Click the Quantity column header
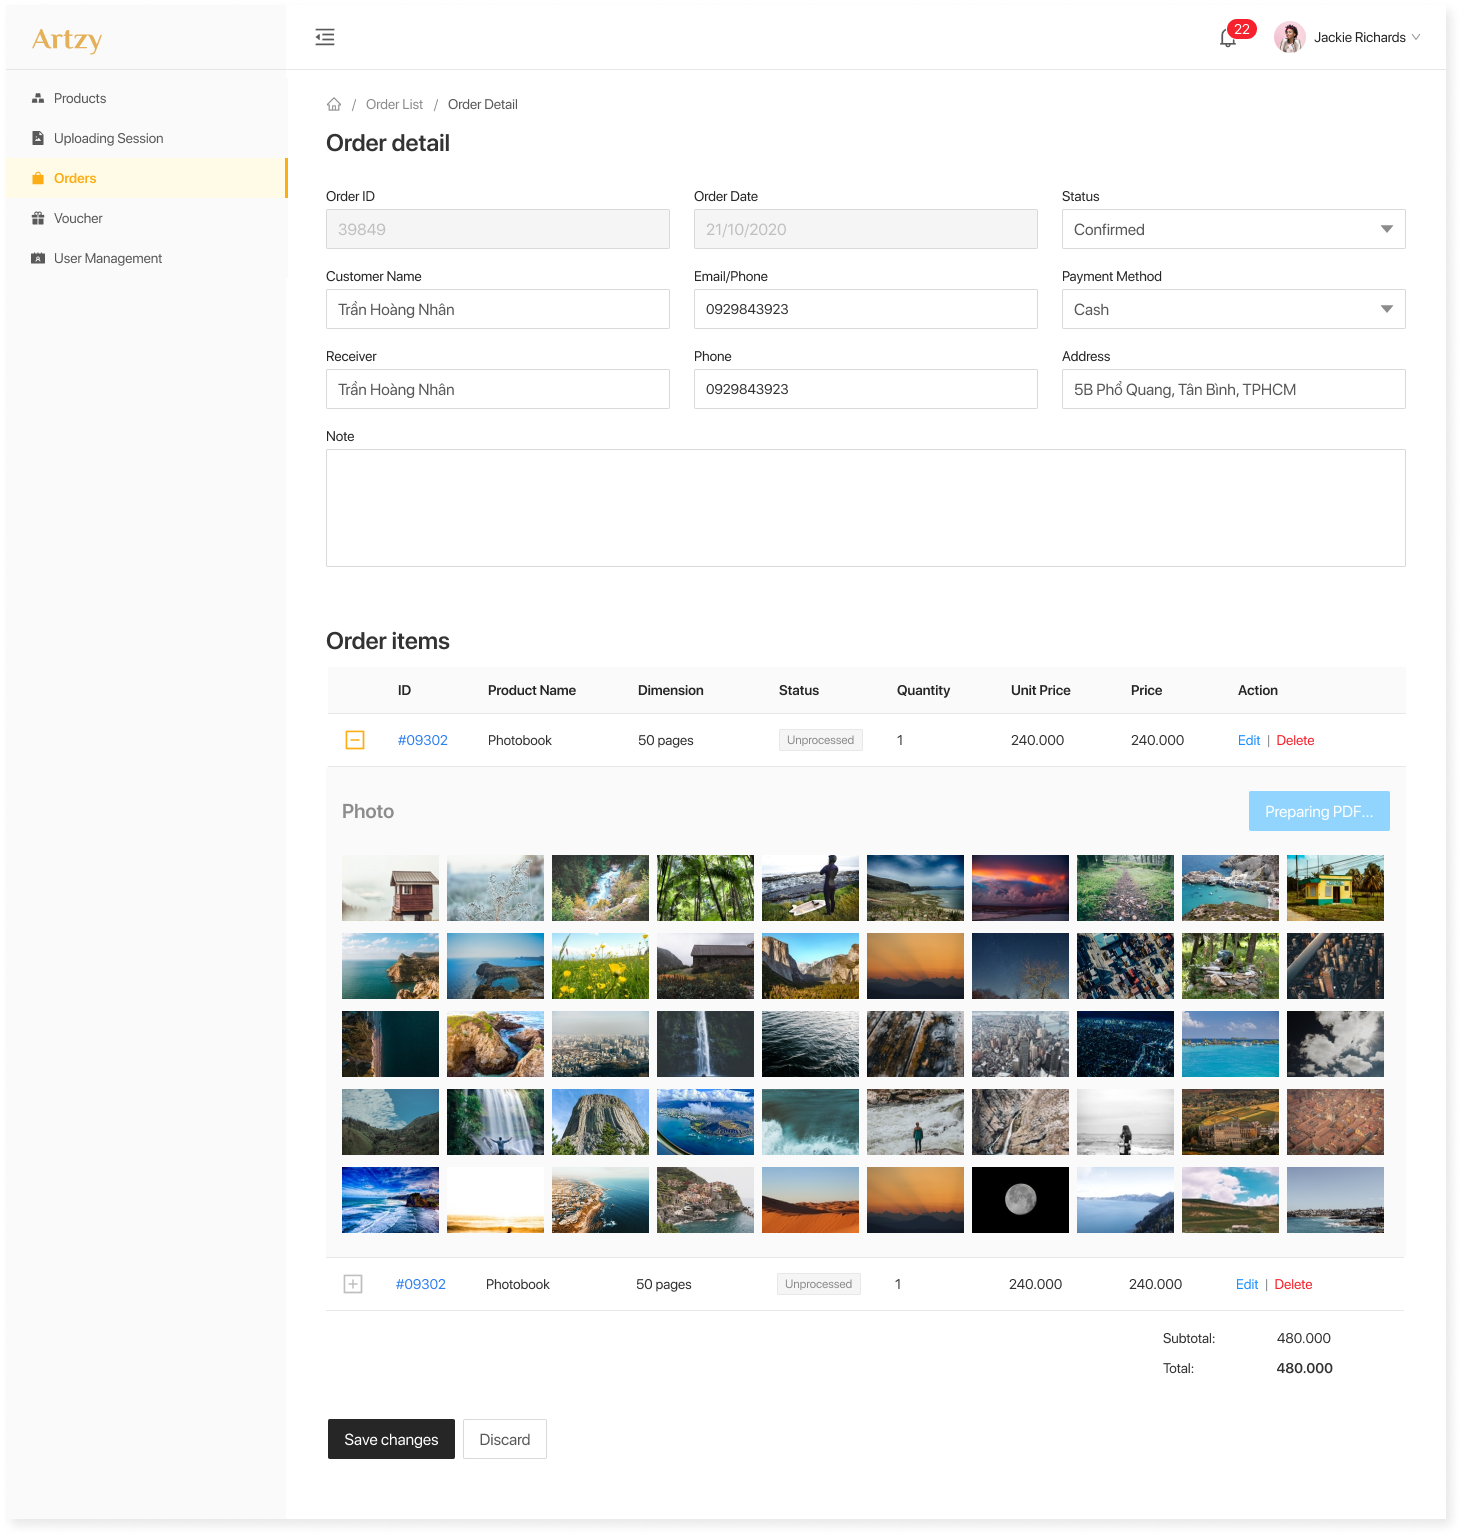Image resolution: width=1462 pixels, height=1536 pixels. [x=923, y=690]
